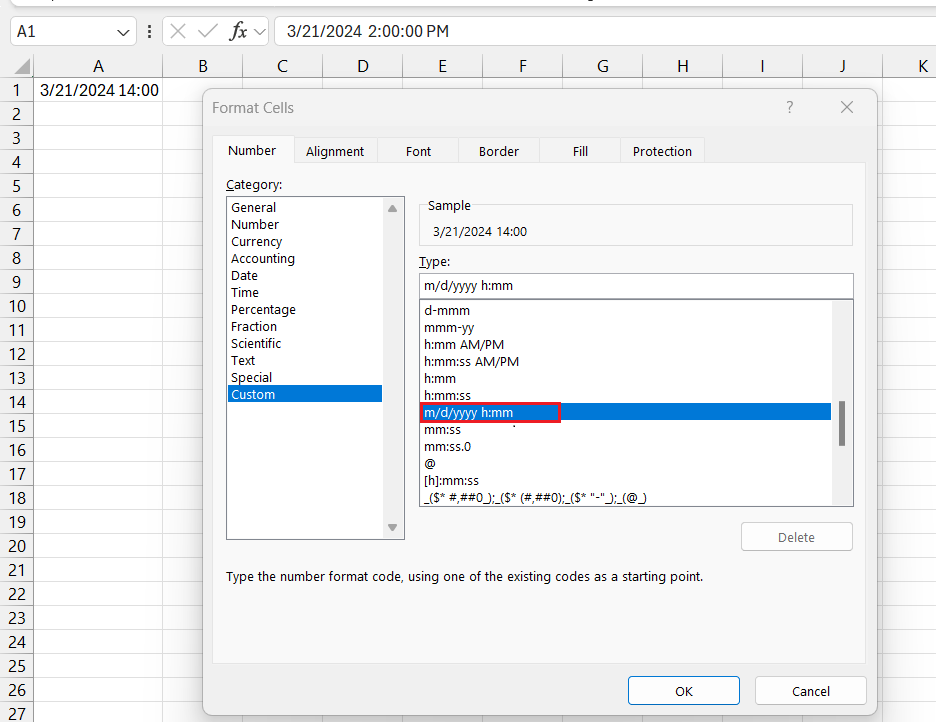Select the Date category
Image resolution: width=936 pixels, height=722 pixels.
[x=305, y=276]
